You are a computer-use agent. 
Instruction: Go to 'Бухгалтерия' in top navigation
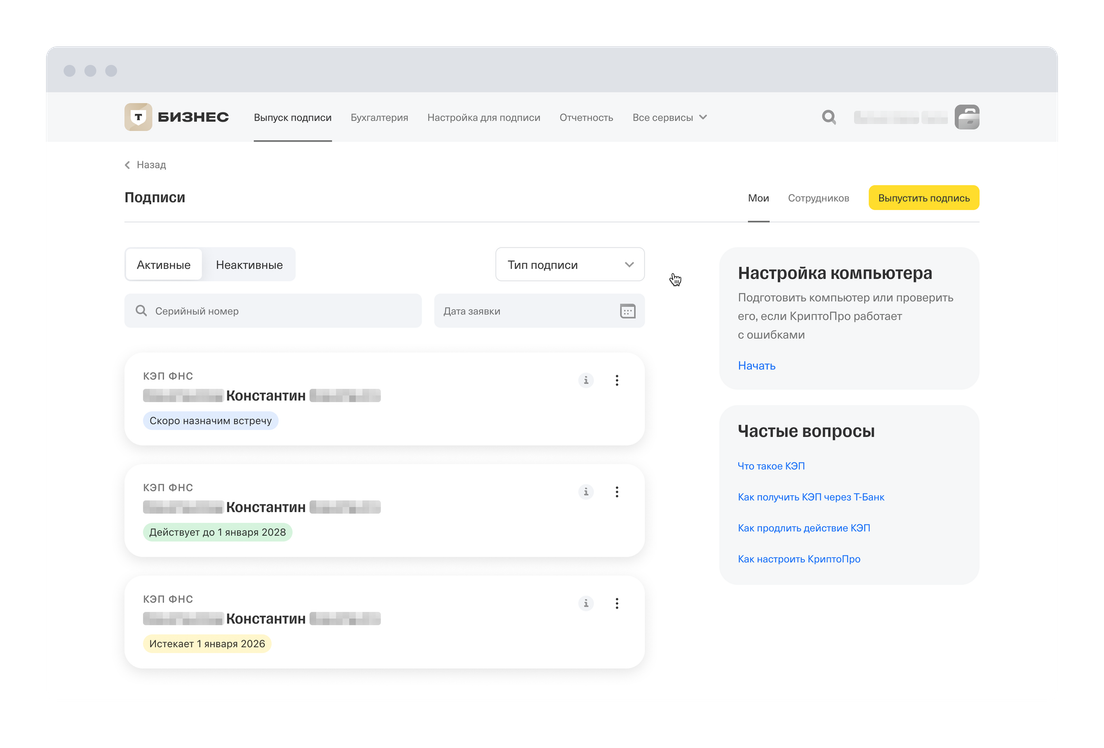click(379, 117)
